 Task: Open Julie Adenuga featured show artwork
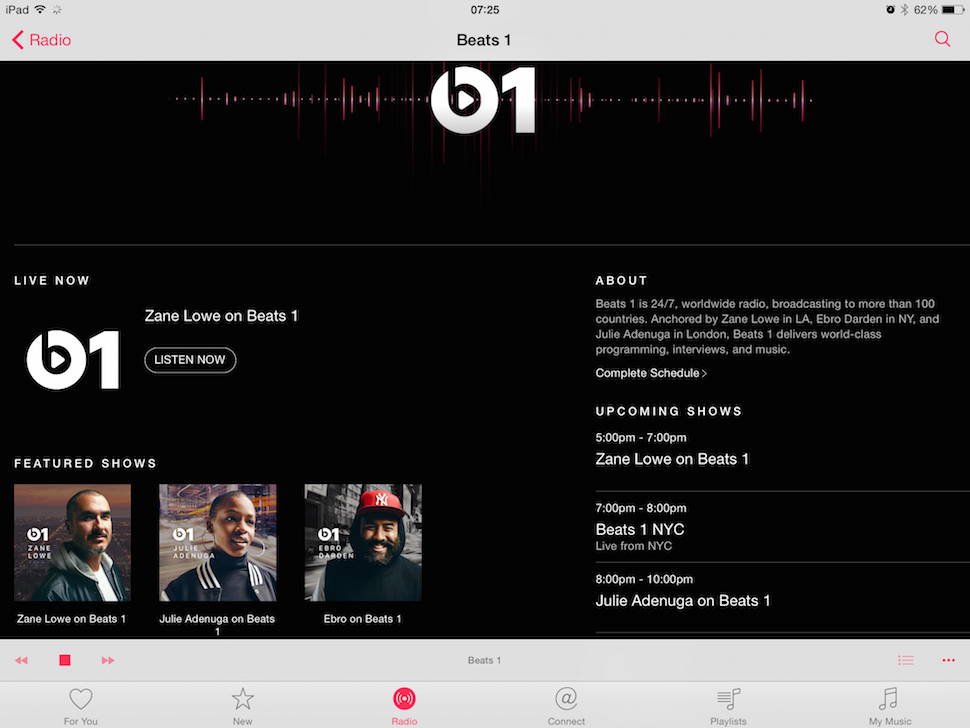[218, 542]
